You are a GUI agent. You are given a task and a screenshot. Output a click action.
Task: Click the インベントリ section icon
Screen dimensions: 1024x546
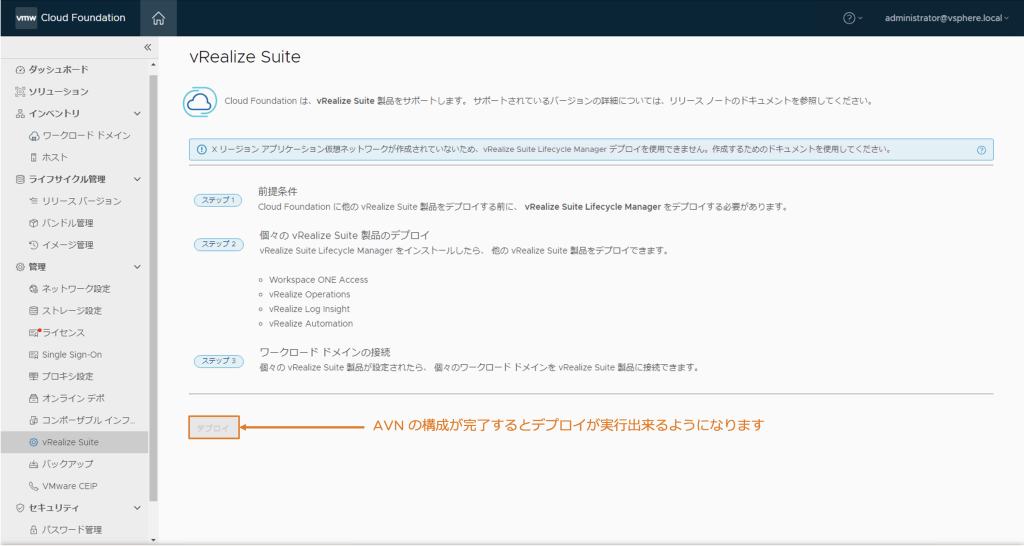tap(20, 114)
